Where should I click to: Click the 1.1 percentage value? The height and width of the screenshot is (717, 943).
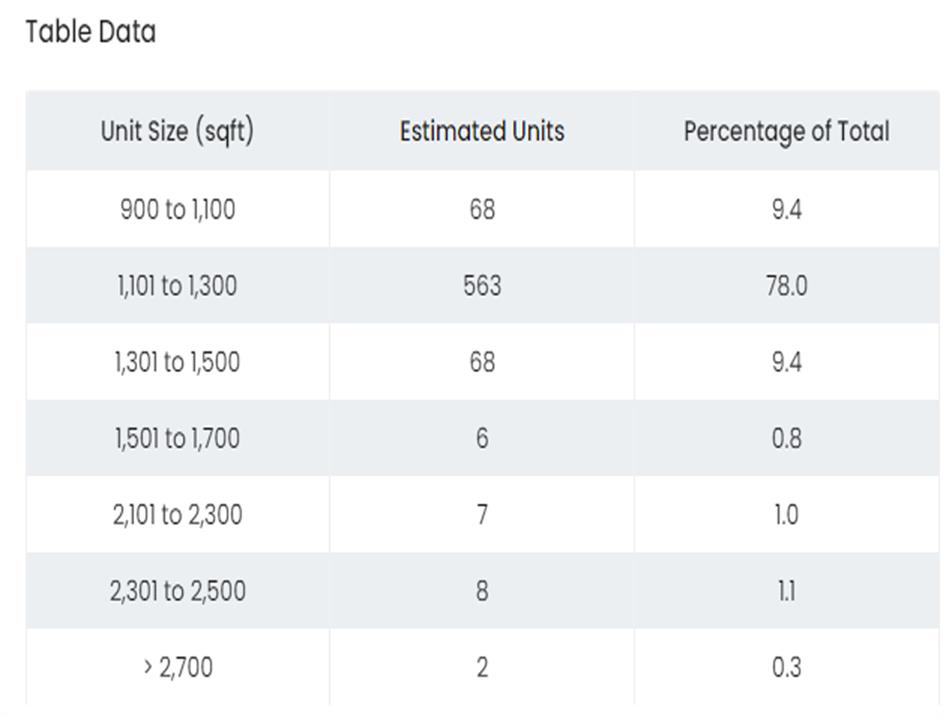(x=786, y=591)
